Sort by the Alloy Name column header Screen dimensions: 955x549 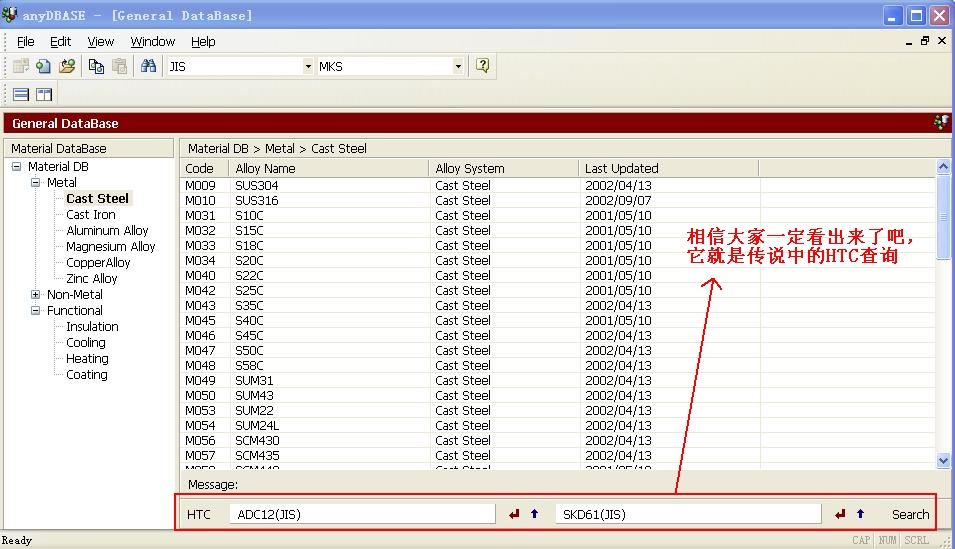pos(328,168)
